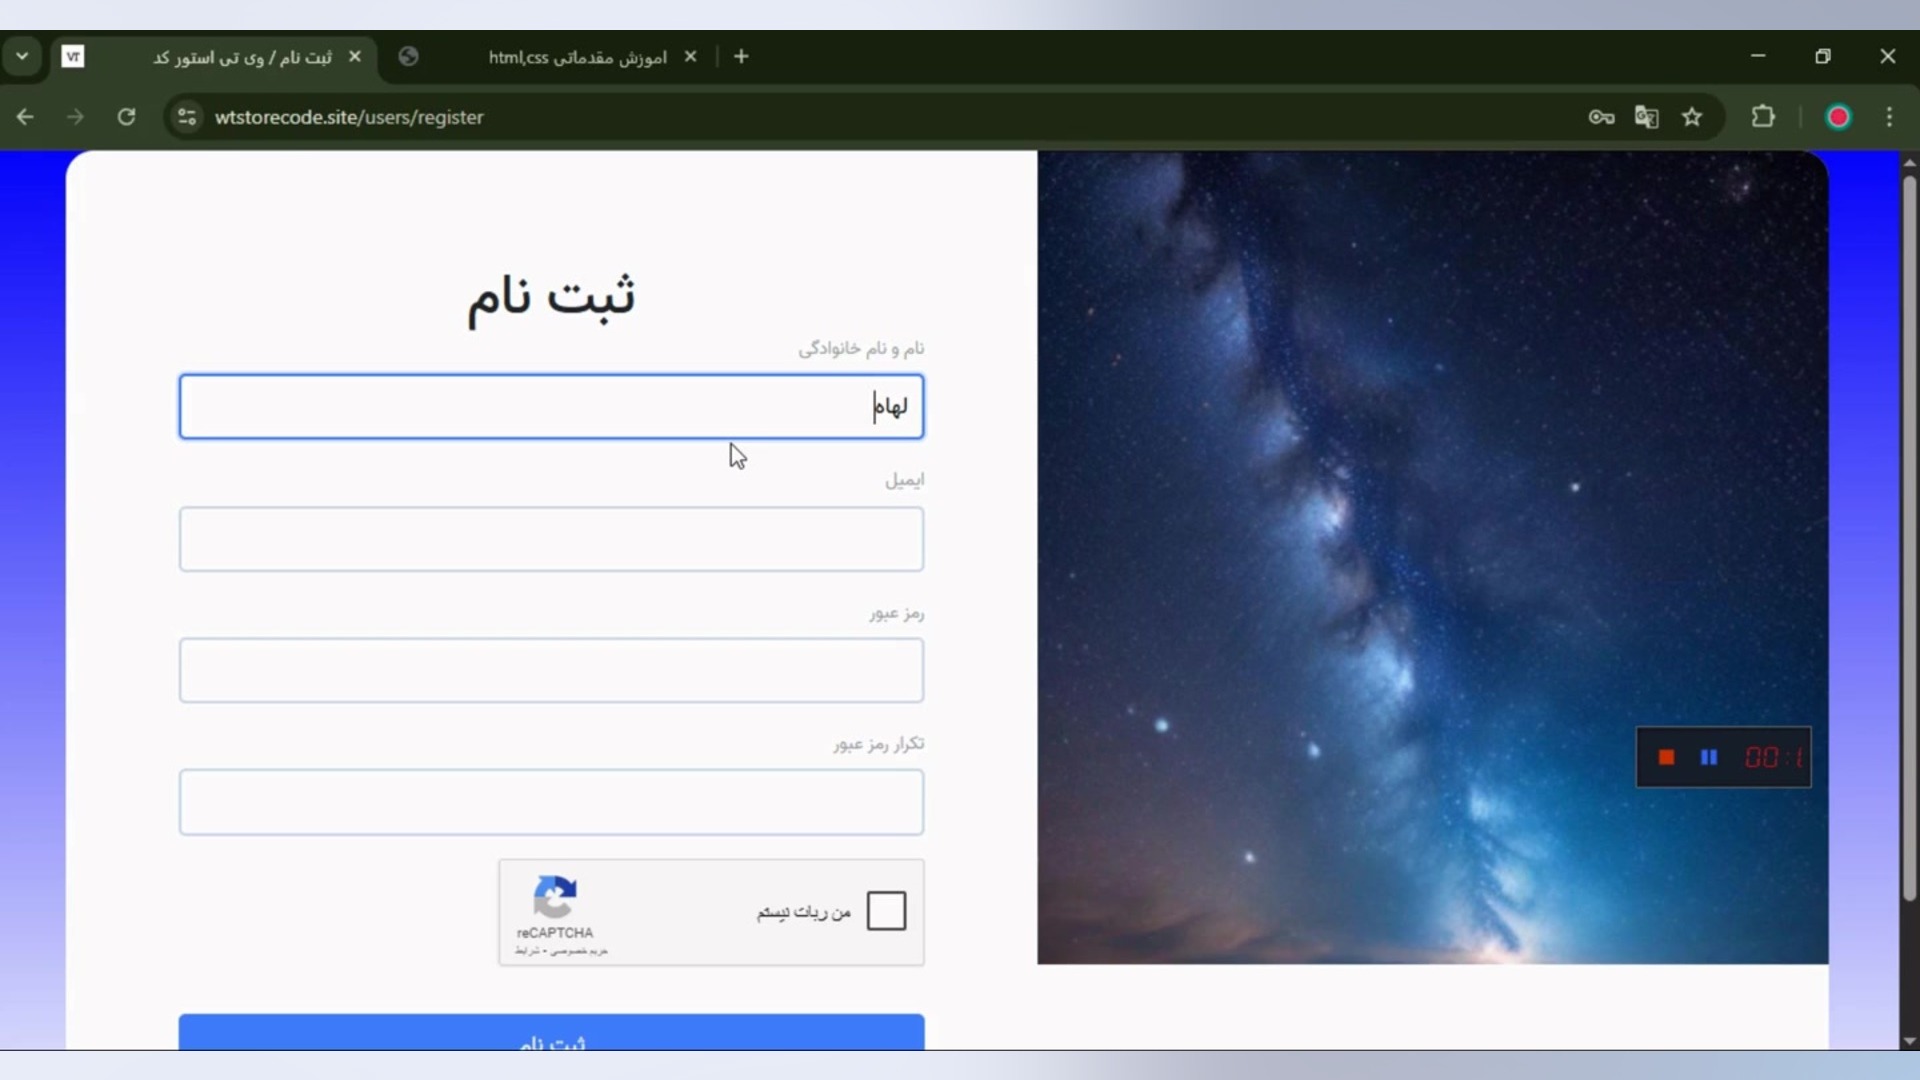1920x1080 pixels.
Task: Click the translate page icon
Action: (x=1646, y=117)
